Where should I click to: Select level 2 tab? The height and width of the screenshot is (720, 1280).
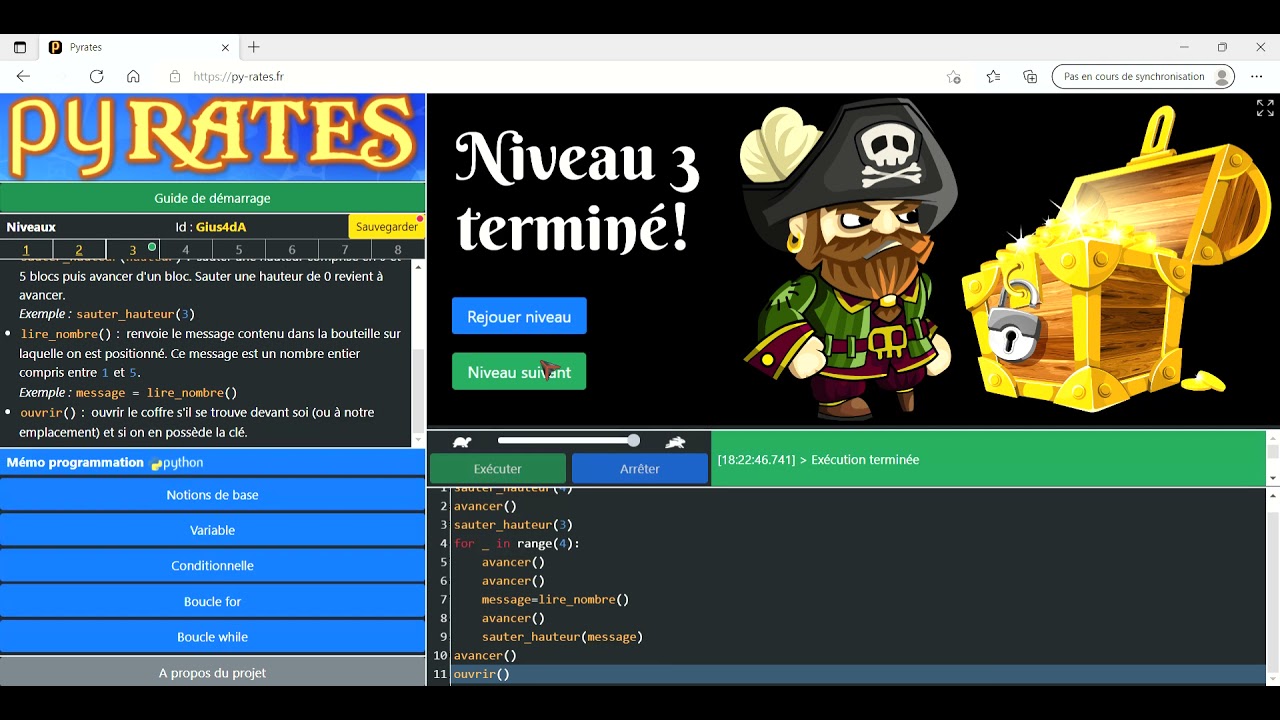pyautogui.click(x=79, y=249)
